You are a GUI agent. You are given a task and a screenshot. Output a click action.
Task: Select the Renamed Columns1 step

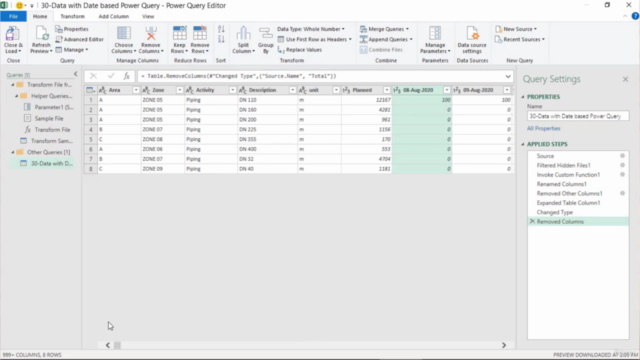578,184
